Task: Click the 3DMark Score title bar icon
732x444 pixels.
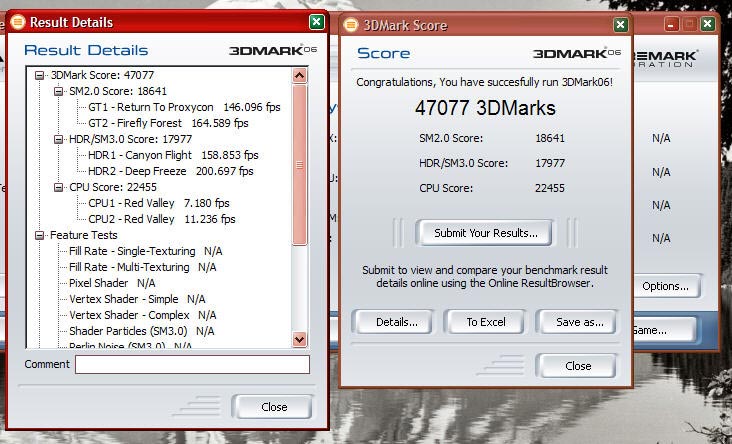Action: coord(351,25)
